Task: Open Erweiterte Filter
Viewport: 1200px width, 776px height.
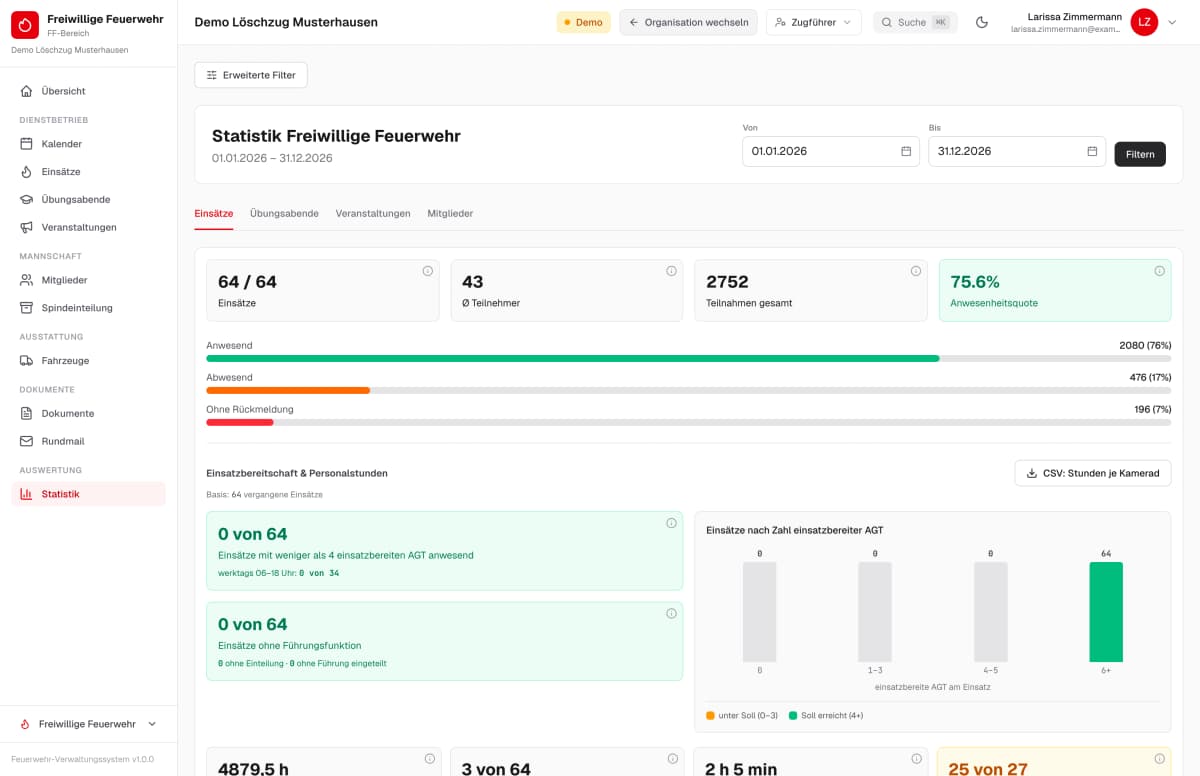Action: point(251,75)
